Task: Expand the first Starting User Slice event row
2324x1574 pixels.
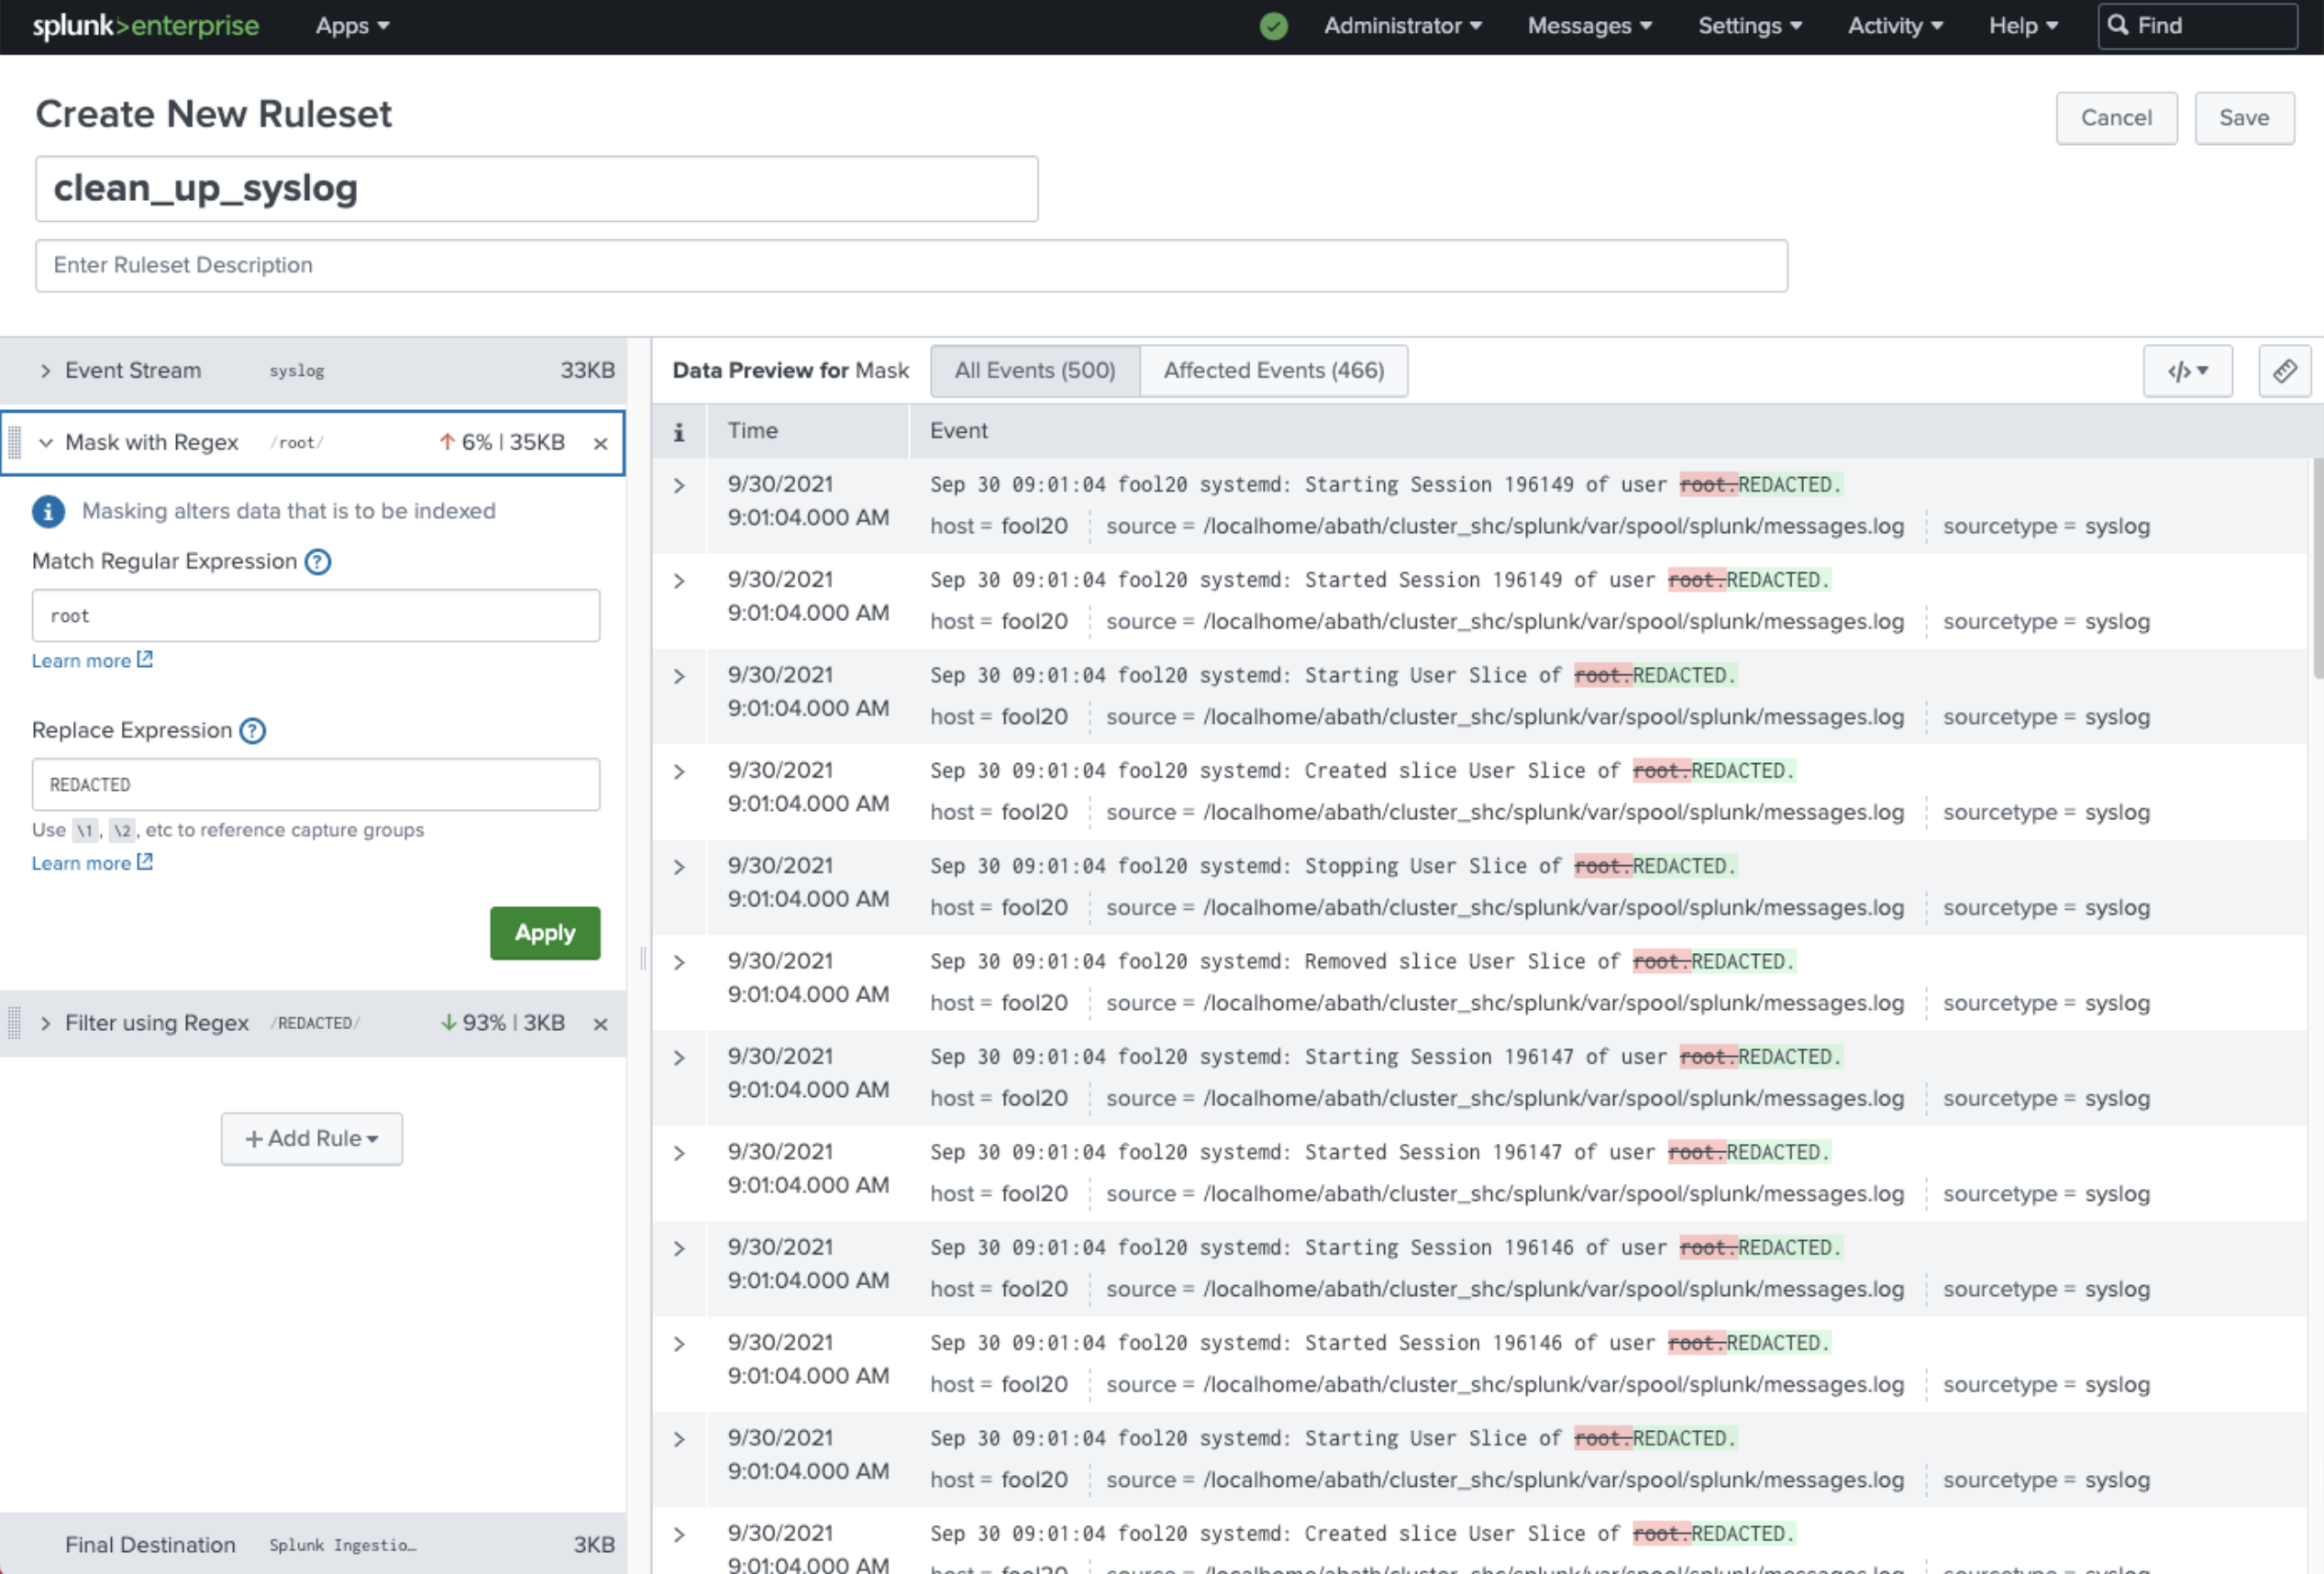Action: [x=679, y=677]
